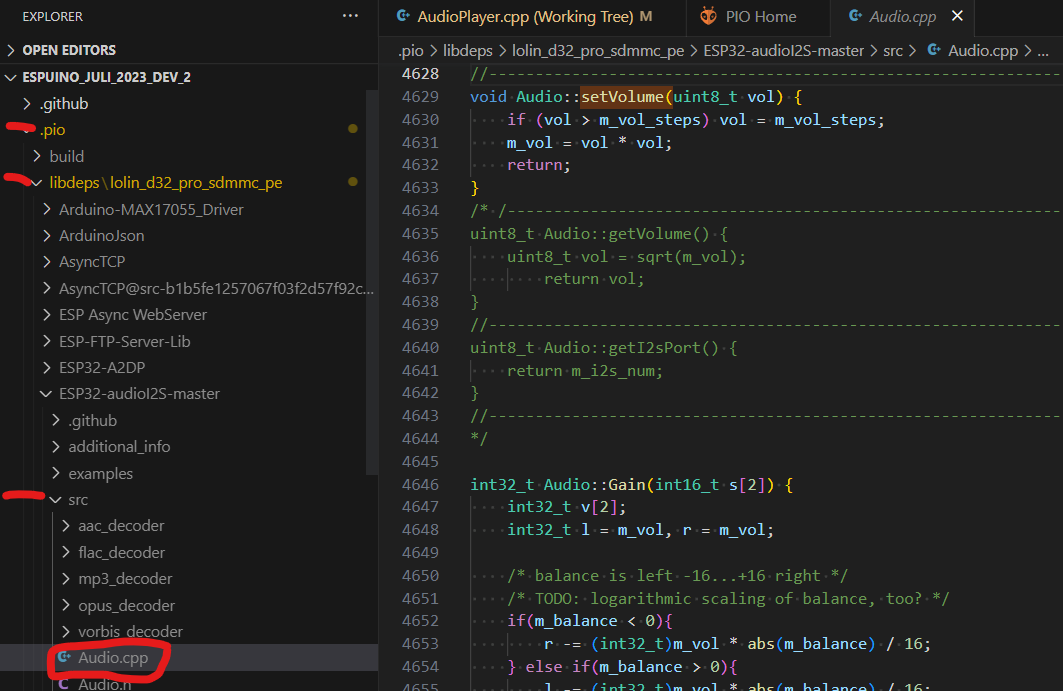Screen dimensions: 1063x691
Task: Click the src breadcrumb segment
Action: [893, 50]
